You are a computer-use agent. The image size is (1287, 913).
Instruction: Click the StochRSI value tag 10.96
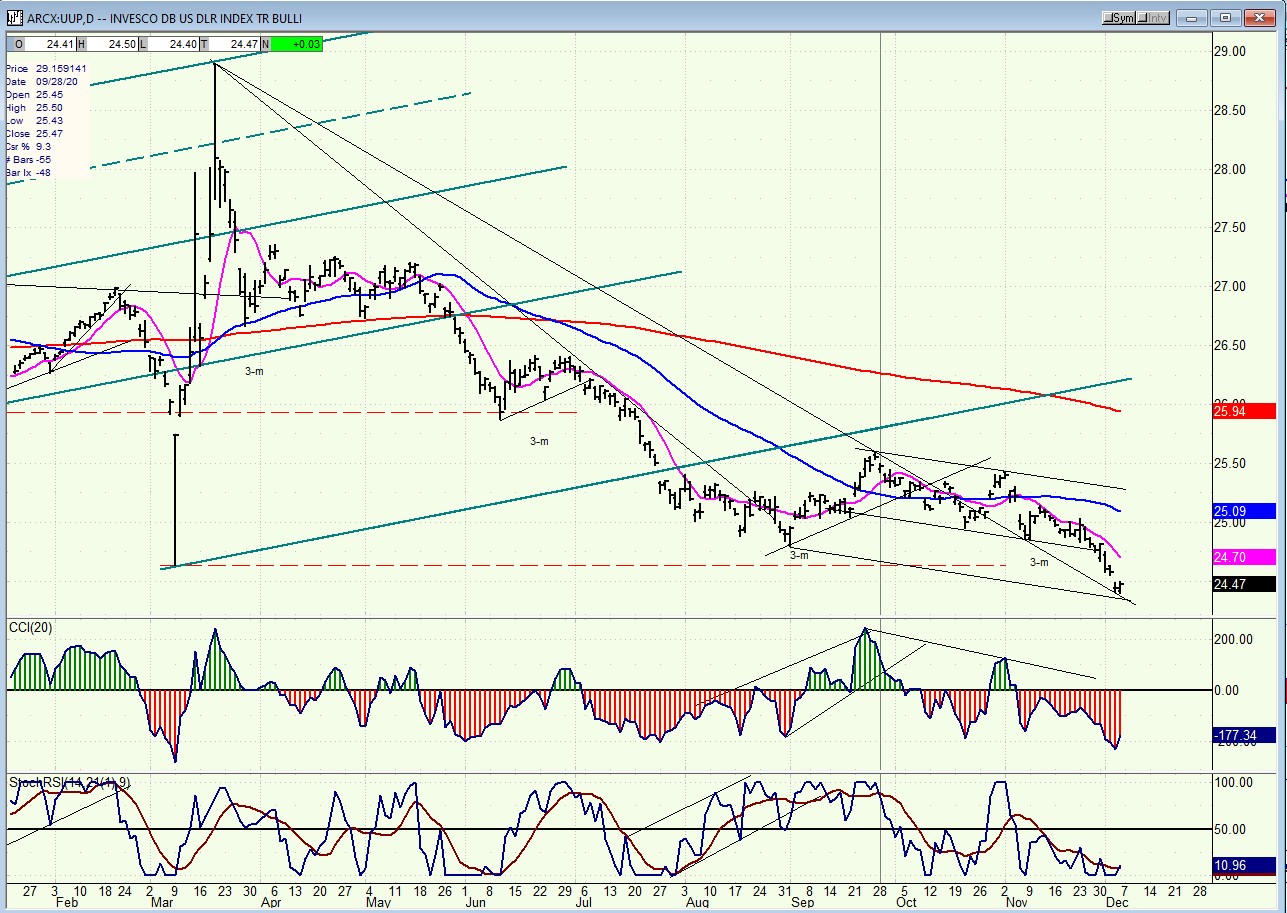[1243, 865]
